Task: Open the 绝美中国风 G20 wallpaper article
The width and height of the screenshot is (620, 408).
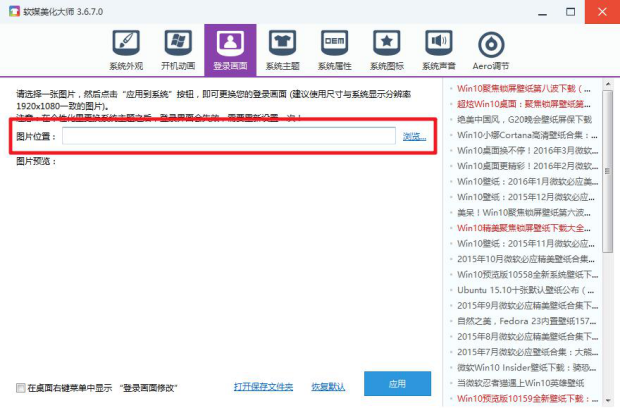Action: [522, 119]
